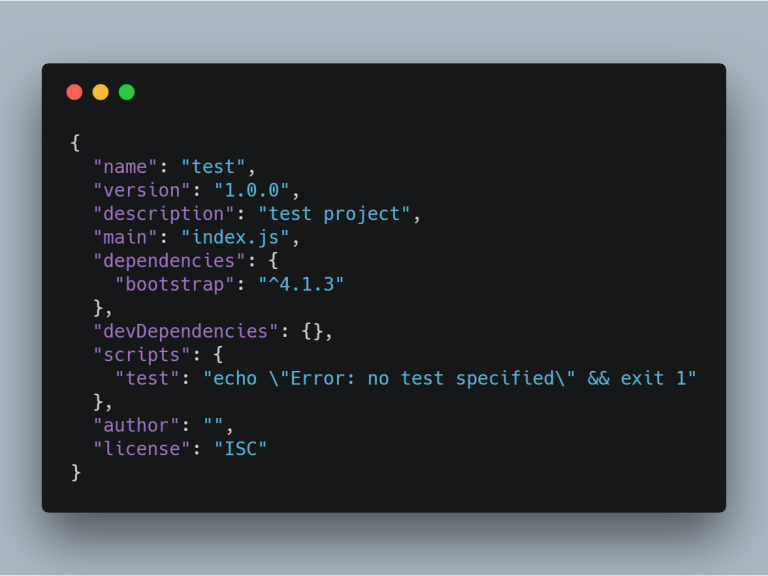The height and width of the screenshot is (576, 768).
Task: Click the red close dot
Action: point(74,92)
